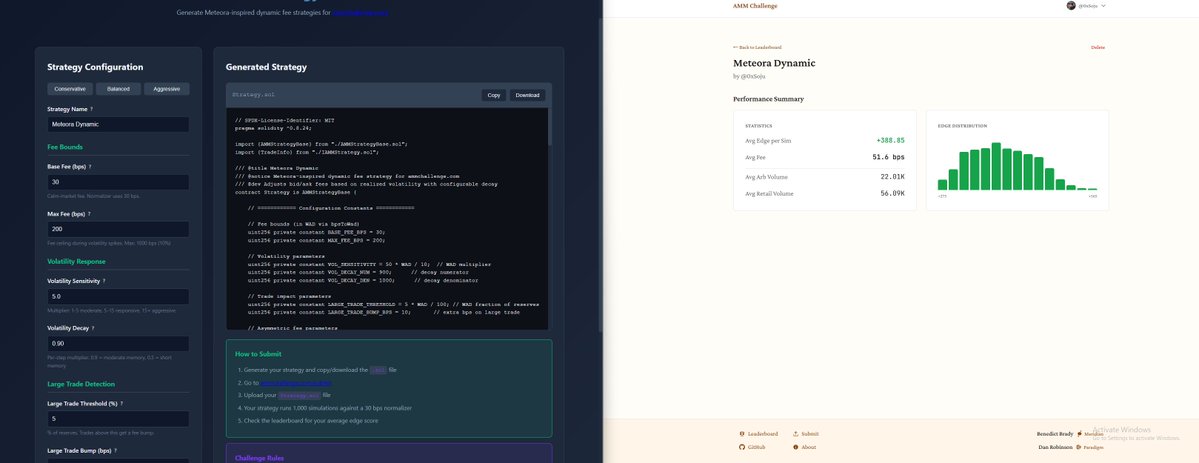
Task: Delete the Meteora Dynamic submission
Action: pos(1097,47)
